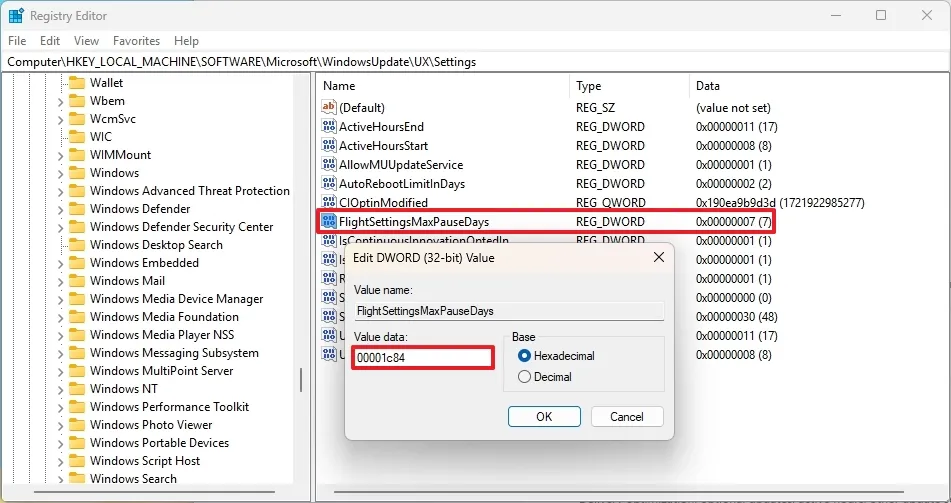Click the Registry Editor app icon in title bar
This screenshot has height=503, width=951.
(x=16, y=16)
